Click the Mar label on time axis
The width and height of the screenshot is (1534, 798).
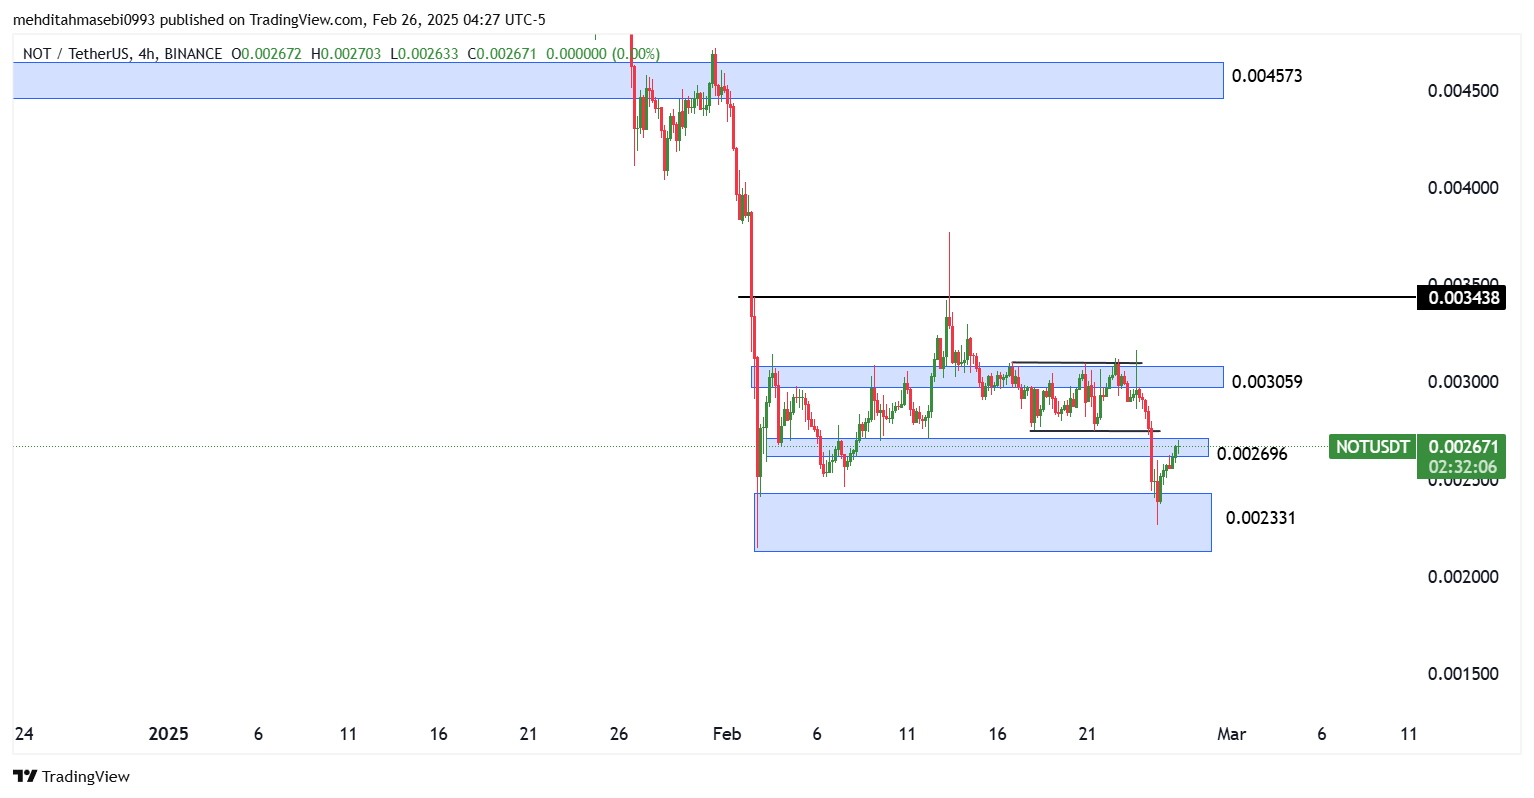[x=1231, y=734]
